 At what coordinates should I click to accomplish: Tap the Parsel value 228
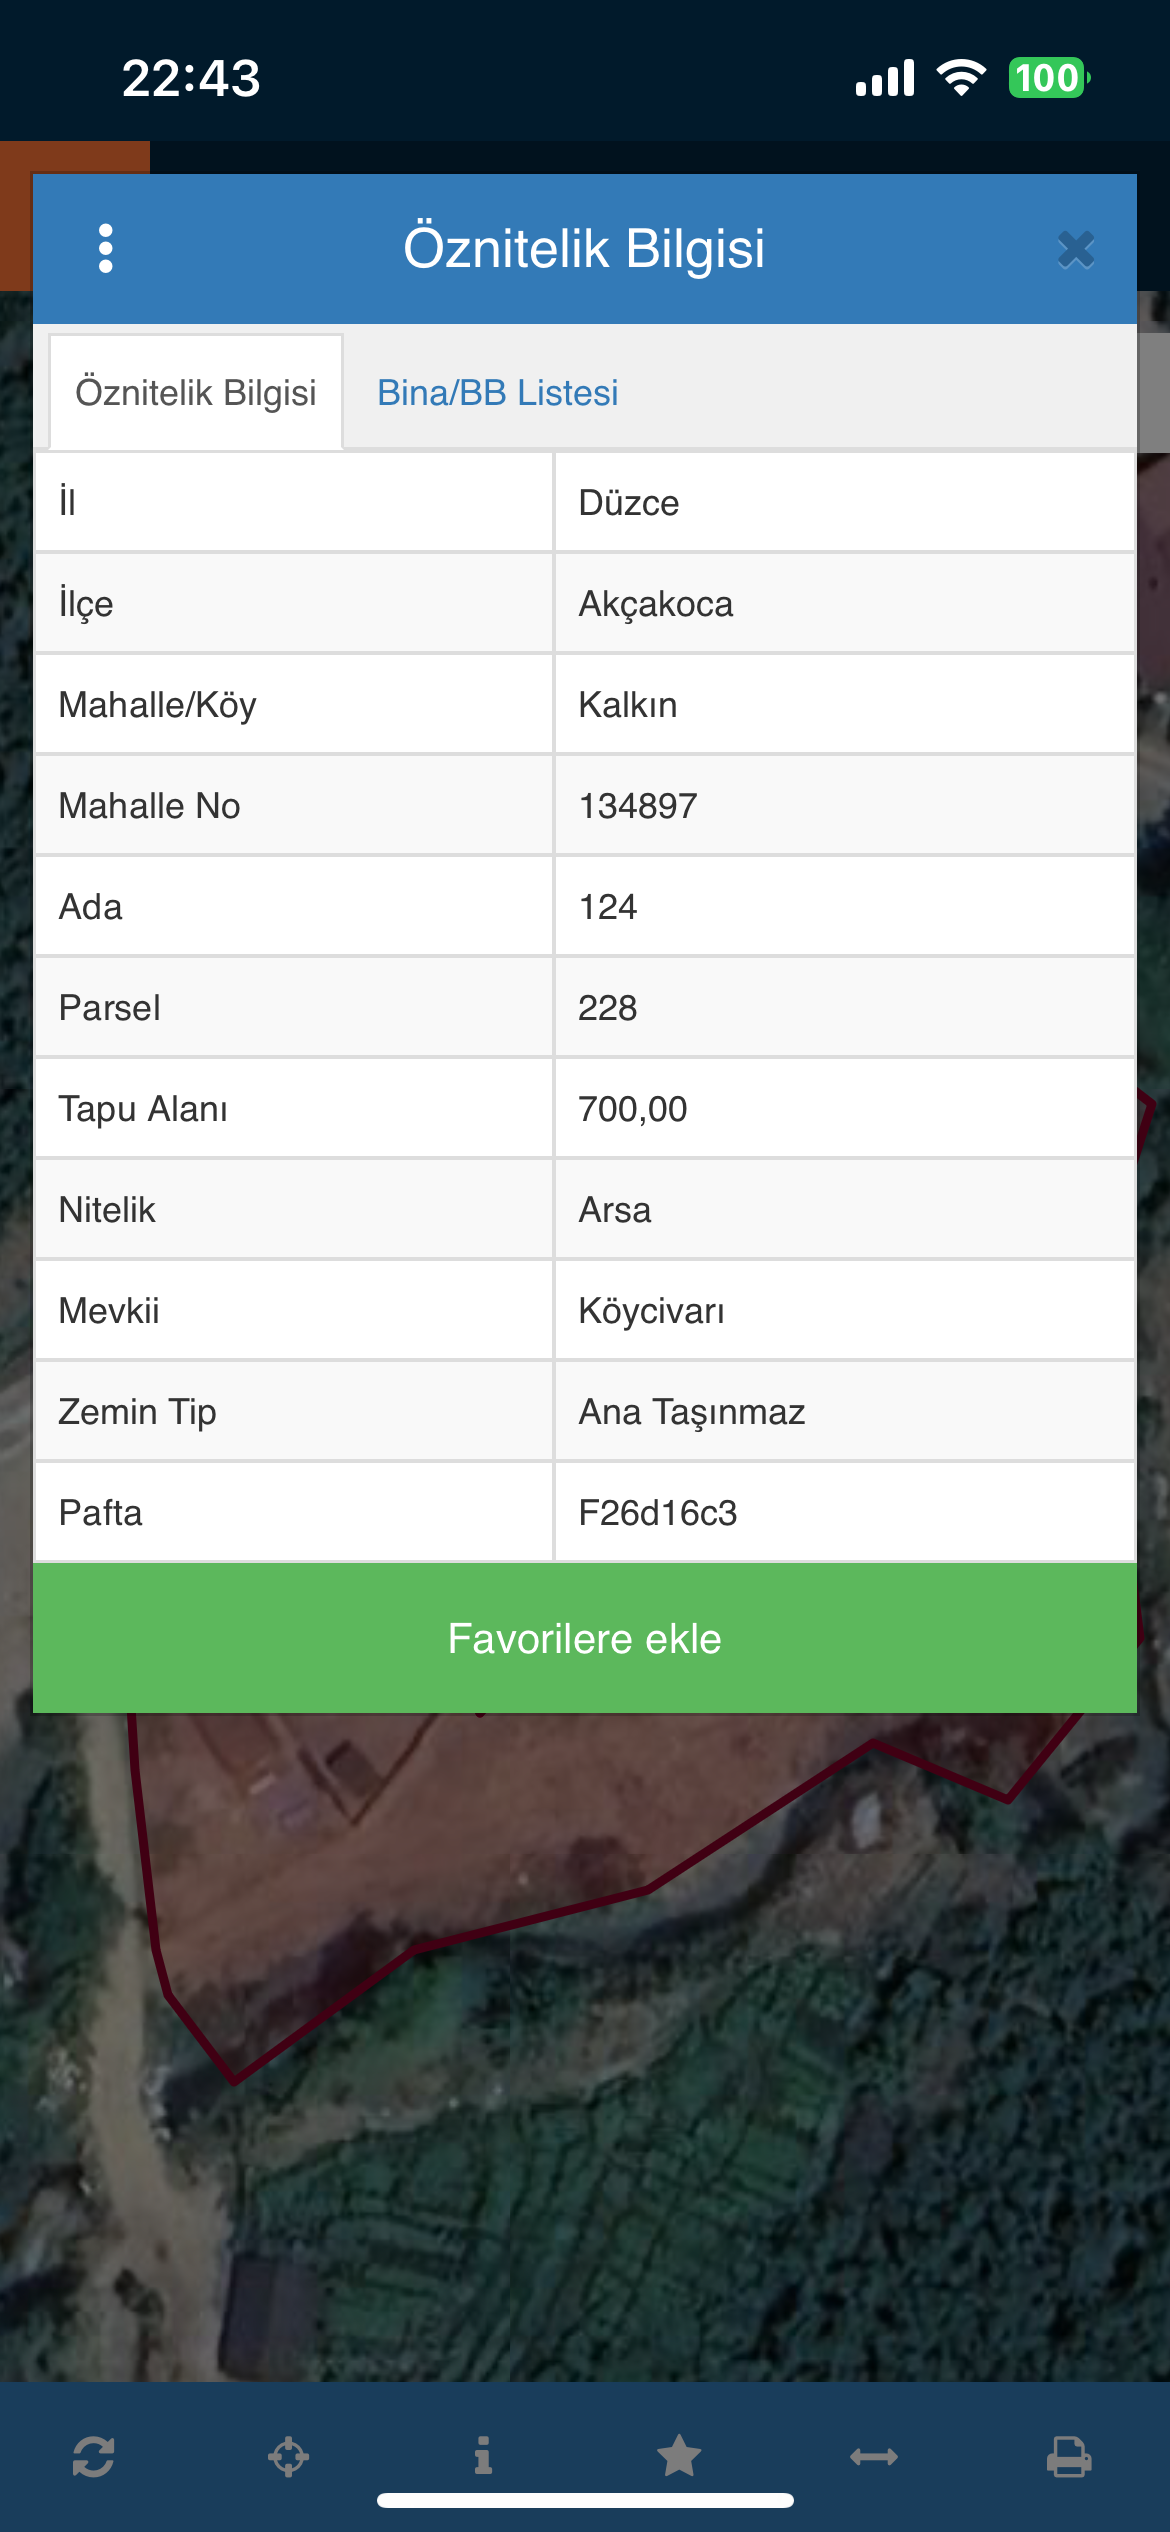[x=844, y=1008]
